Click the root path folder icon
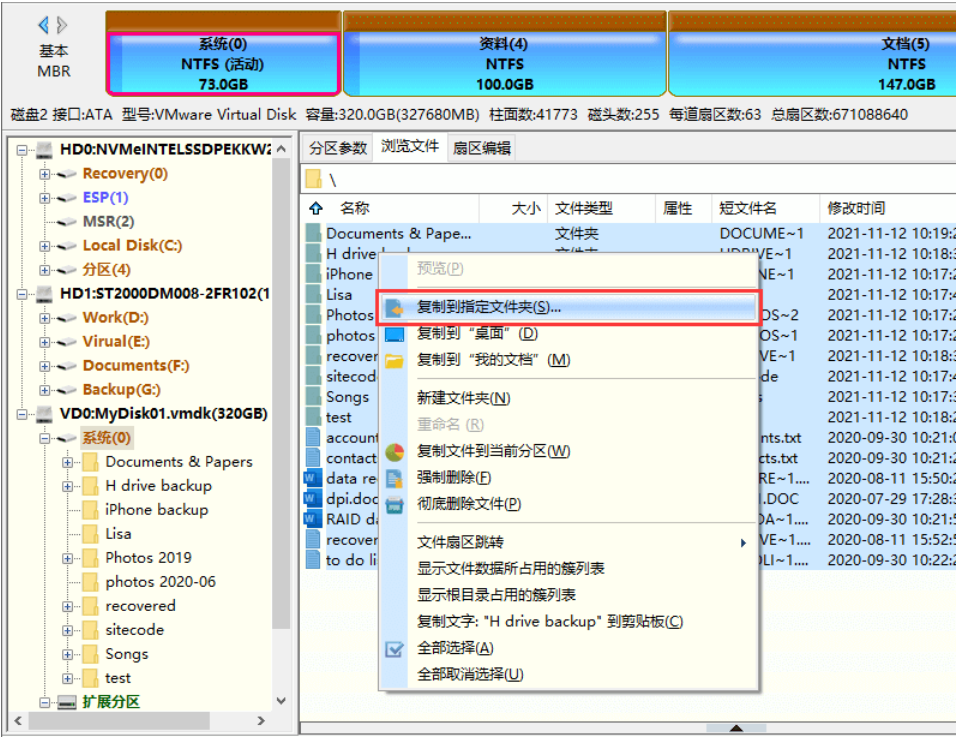 pyautogui.click(x=313, y=179)
